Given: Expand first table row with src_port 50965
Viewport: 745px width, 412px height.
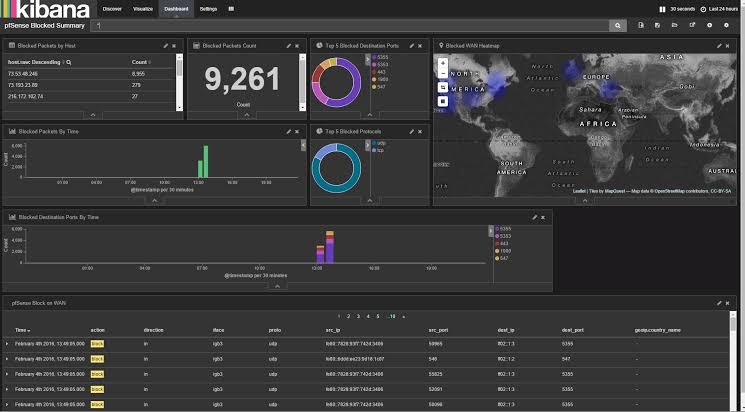Looking at the screenshot, I should (x=7, y=344).
